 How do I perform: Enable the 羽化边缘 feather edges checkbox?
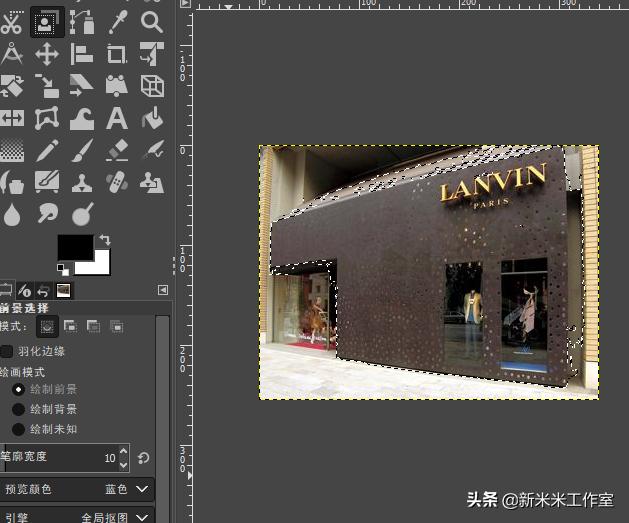pos(6,351)
